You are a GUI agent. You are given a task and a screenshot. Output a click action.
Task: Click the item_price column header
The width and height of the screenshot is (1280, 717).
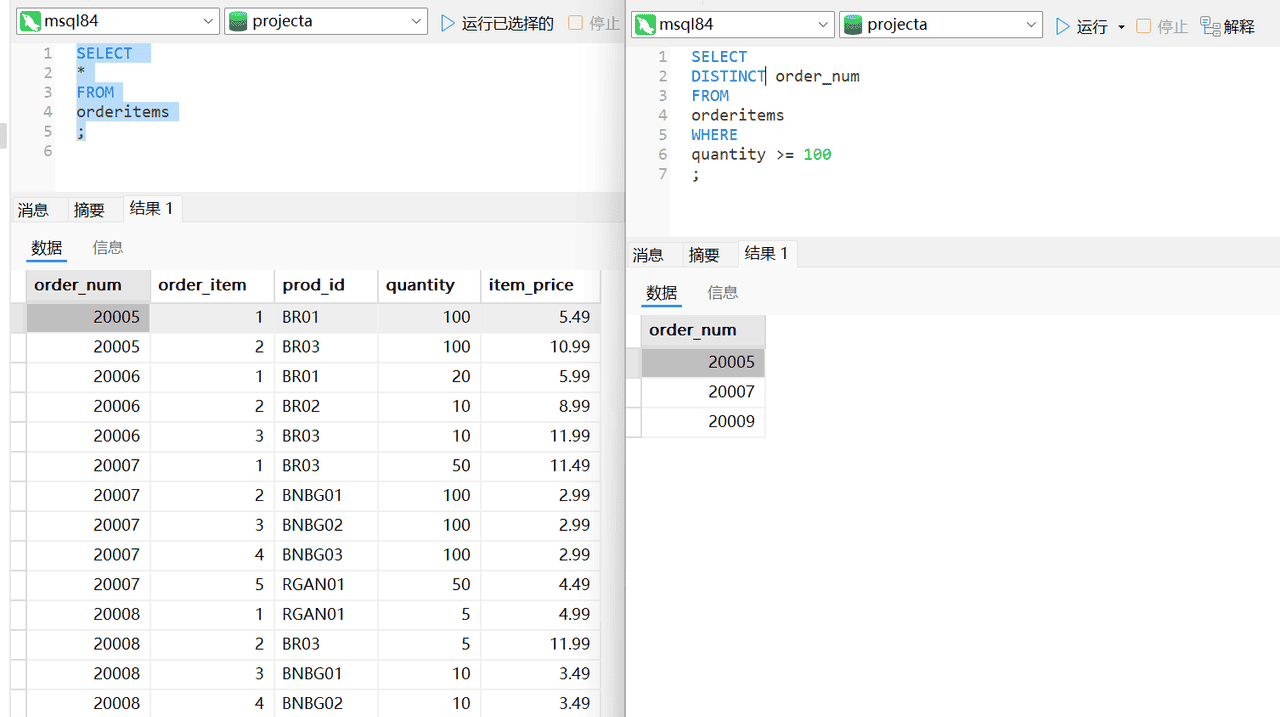click(x=531, y=285)
